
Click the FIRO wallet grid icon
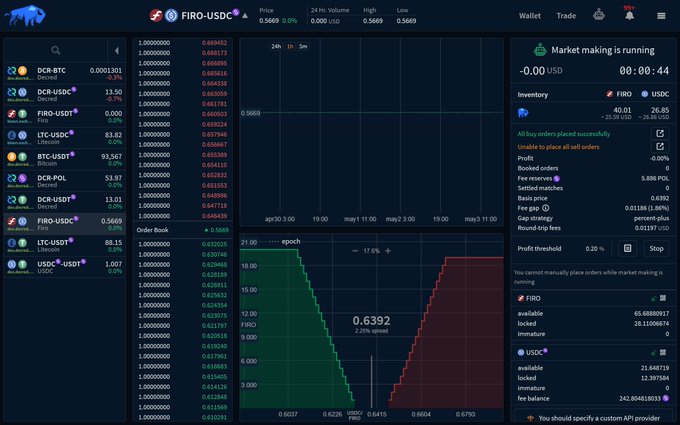coord(663,298)
